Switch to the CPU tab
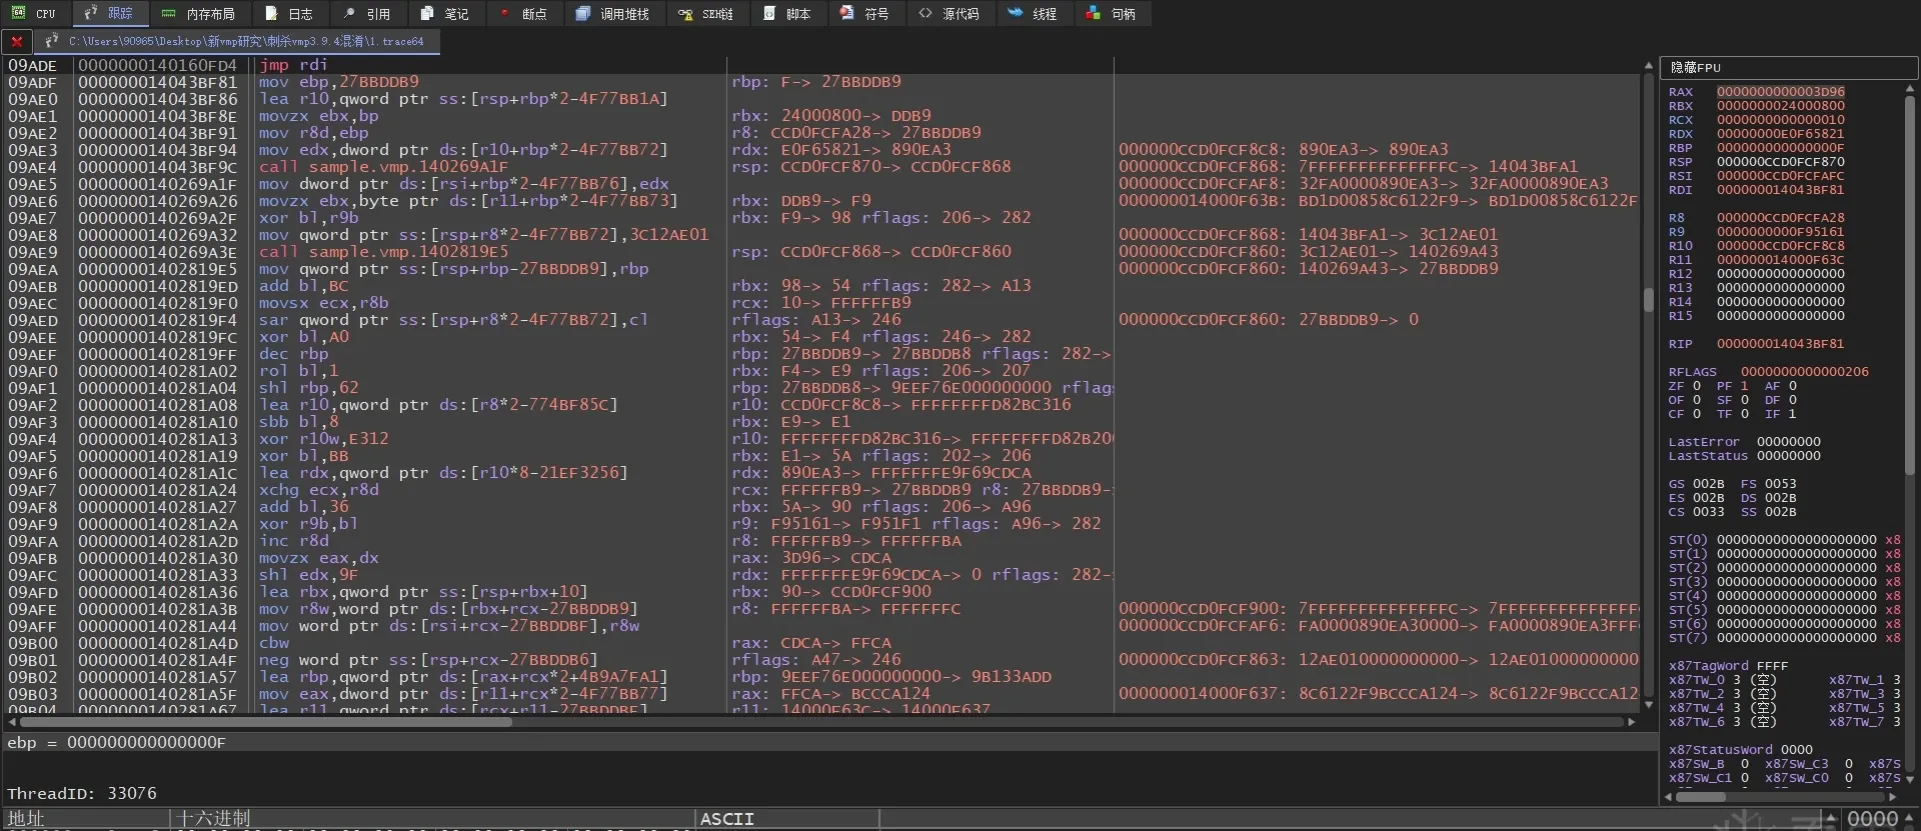Image resolution: width=1921 pixels, height=831 pixels. [x=34, y=13]
